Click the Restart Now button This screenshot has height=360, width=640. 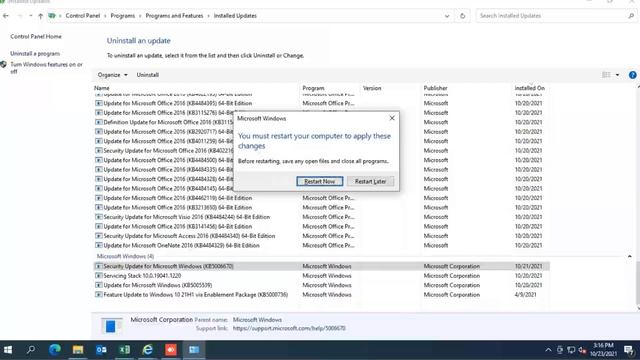point(320,181)
